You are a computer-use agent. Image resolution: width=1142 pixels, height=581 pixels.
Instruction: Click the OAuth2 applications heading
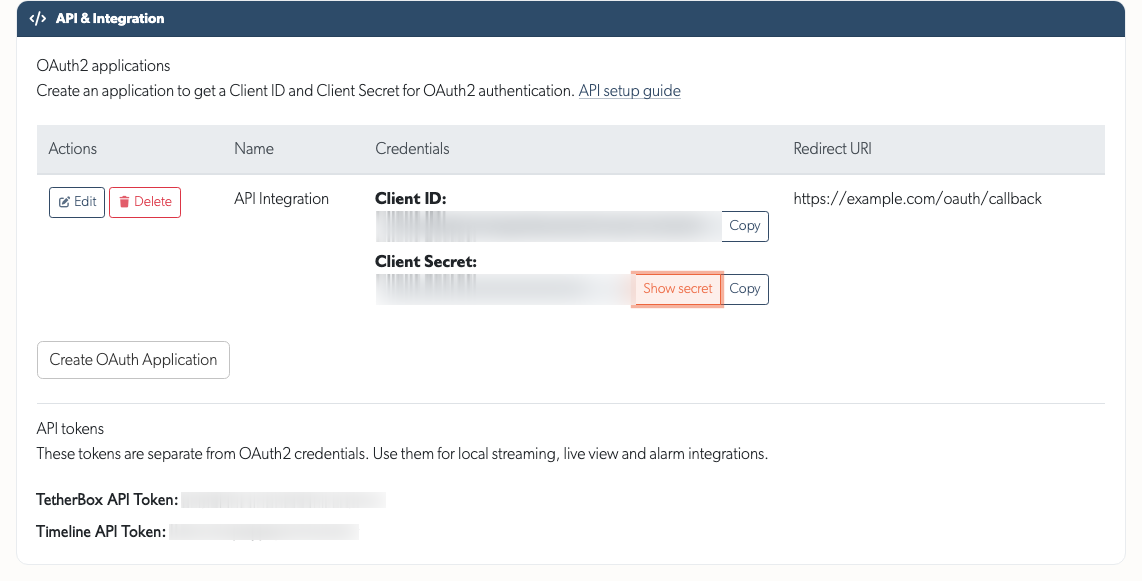point(103,66)
